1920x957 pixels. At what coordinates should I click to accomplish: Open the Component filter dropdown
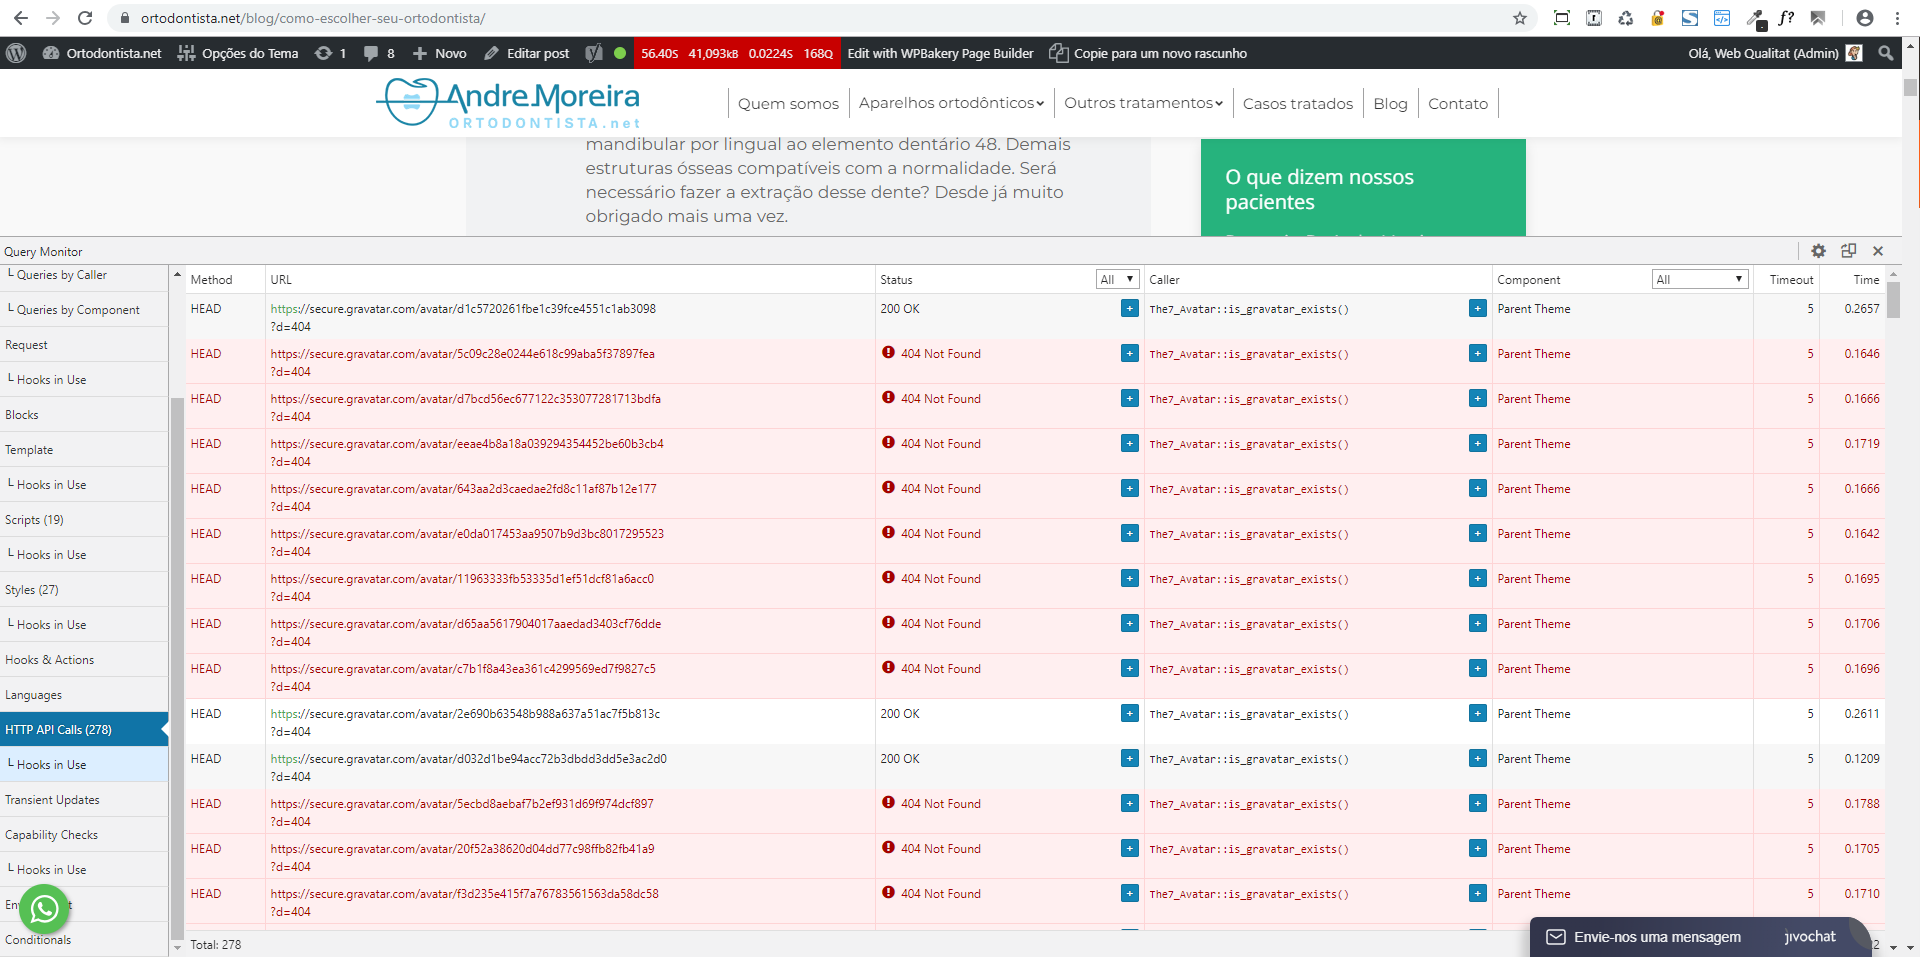click(1699, 280)
